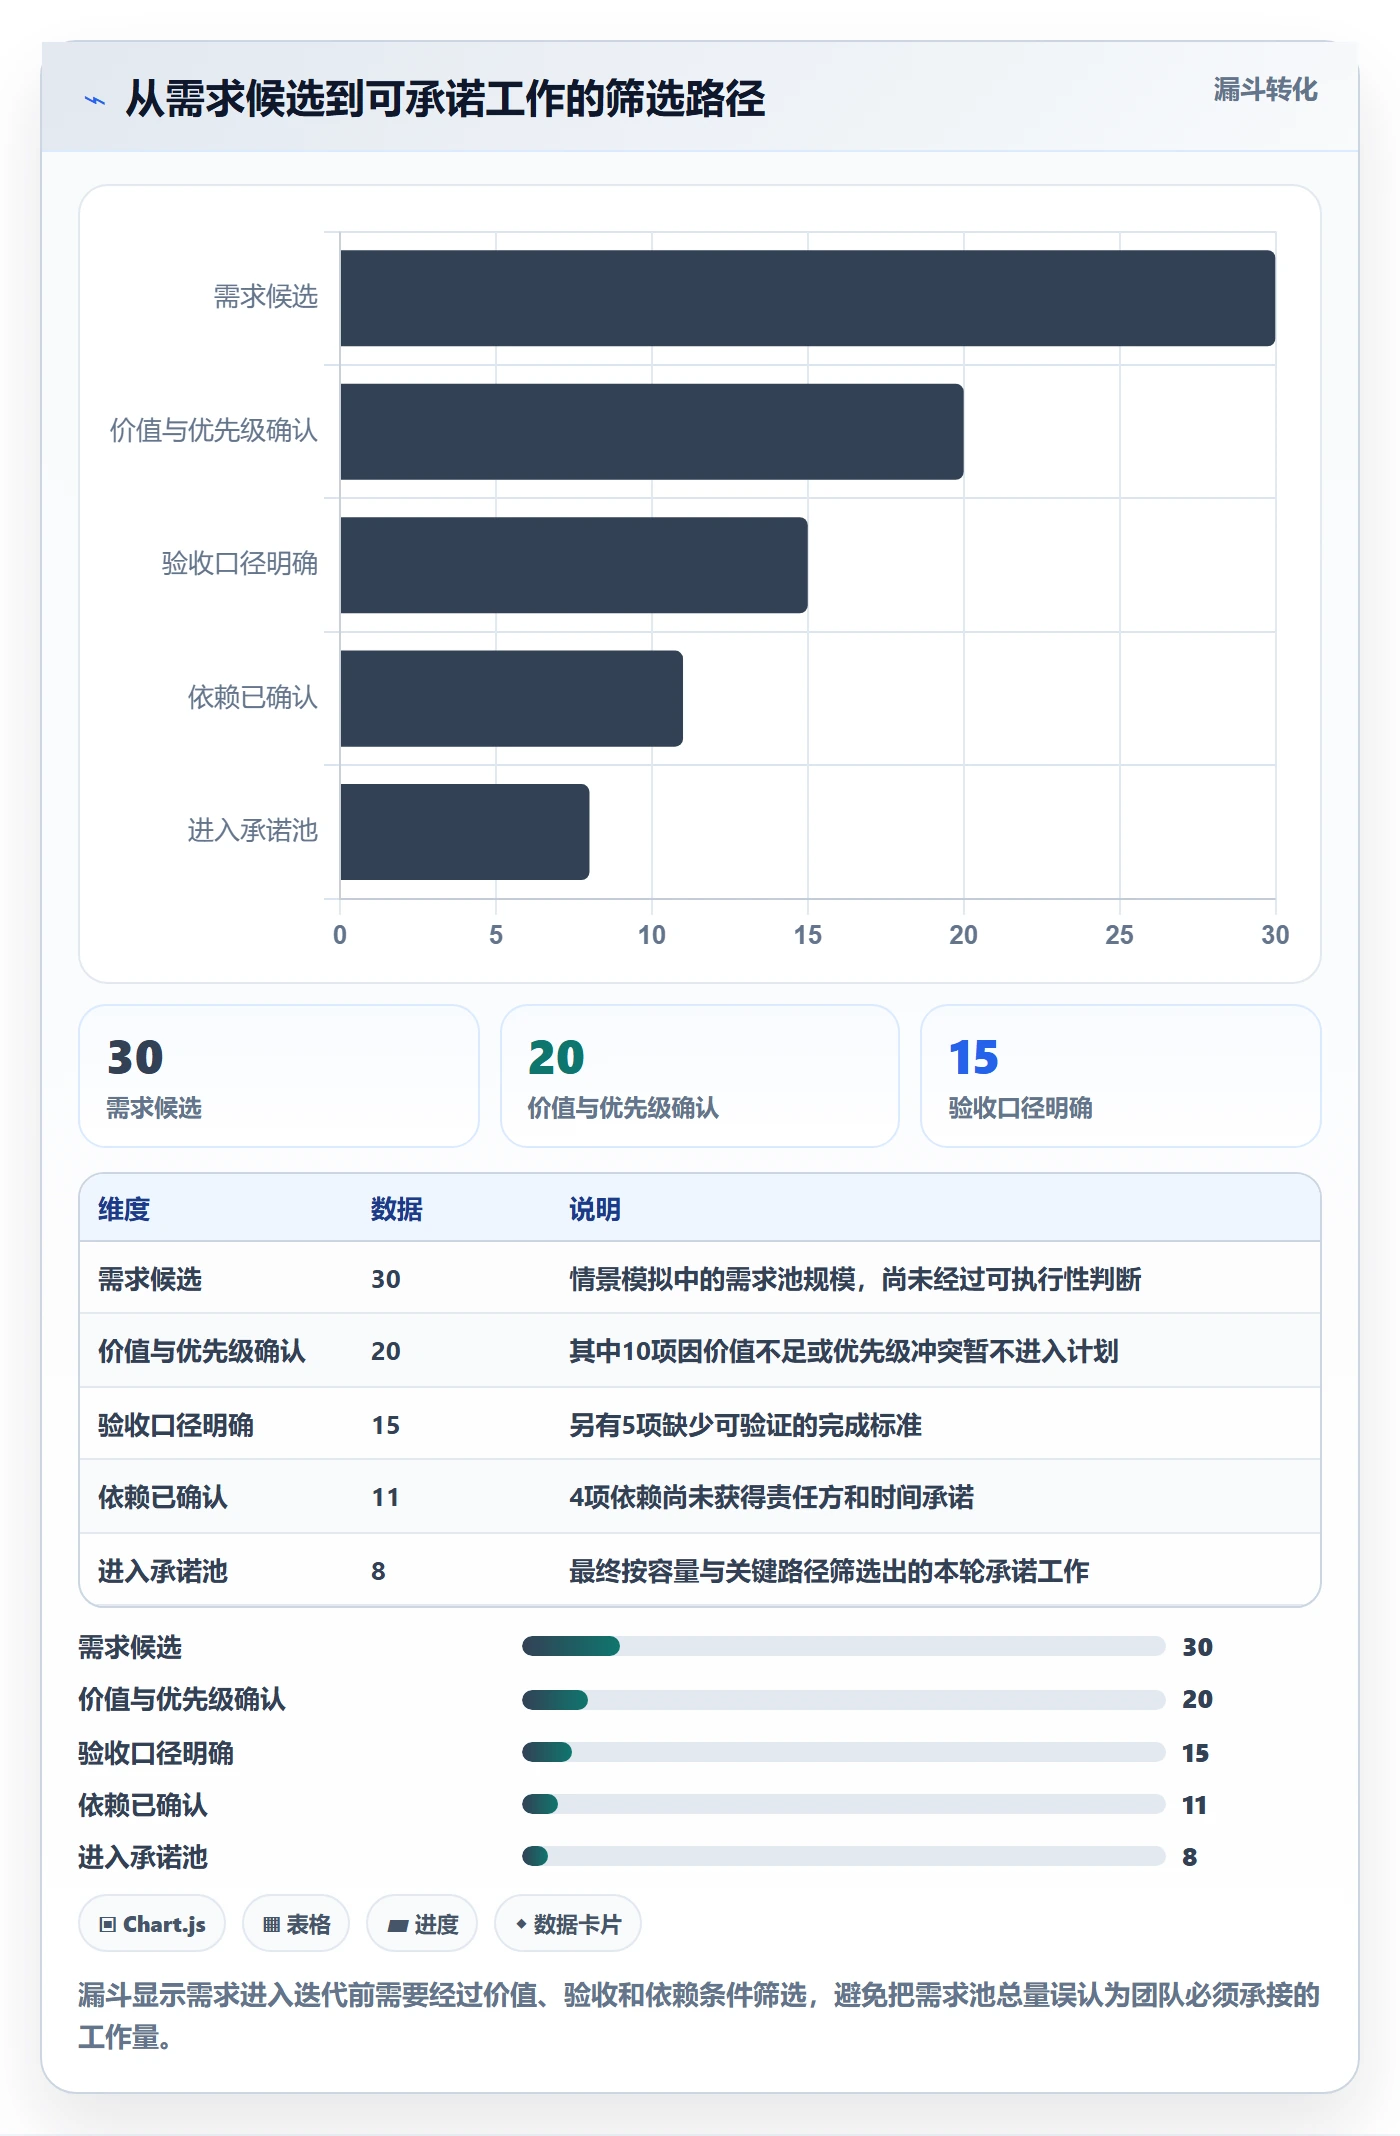Select the 15 验收口径明确 stat card
The image size is (1400, 2136).
(1121, 1076)
